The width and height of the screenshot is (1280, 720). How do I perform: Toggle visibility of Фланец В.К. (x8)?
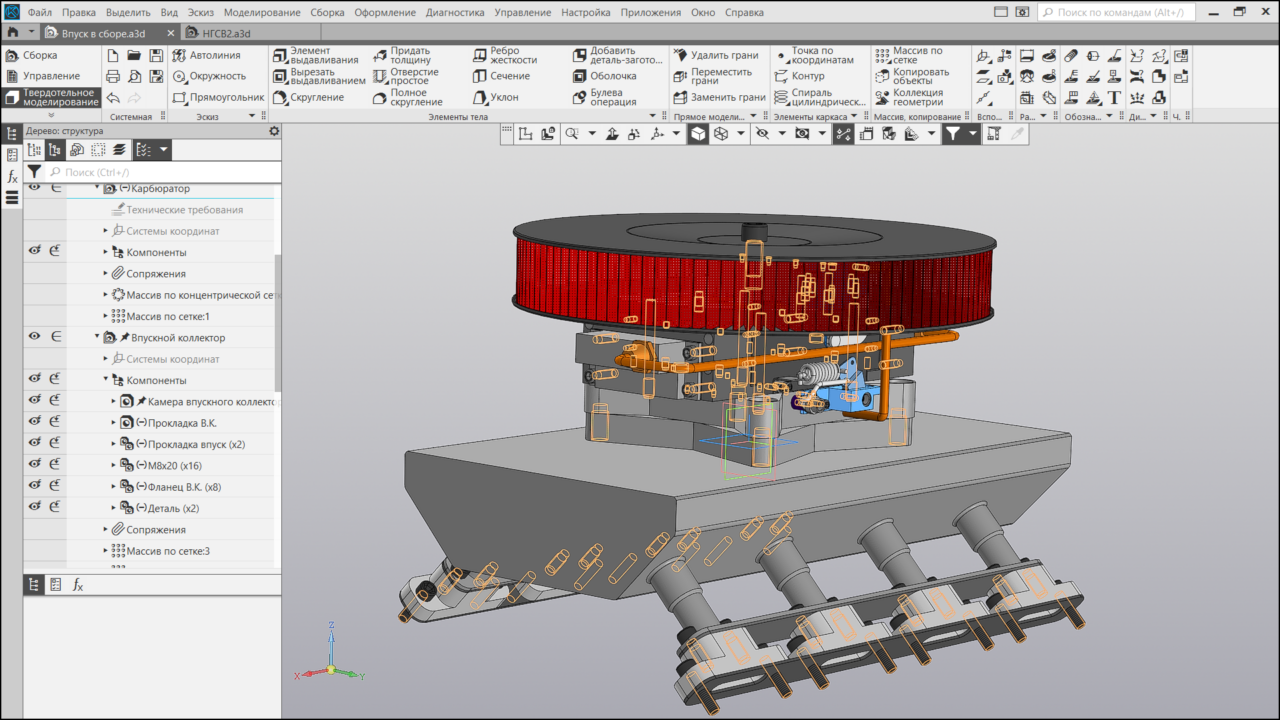[34, 486]
